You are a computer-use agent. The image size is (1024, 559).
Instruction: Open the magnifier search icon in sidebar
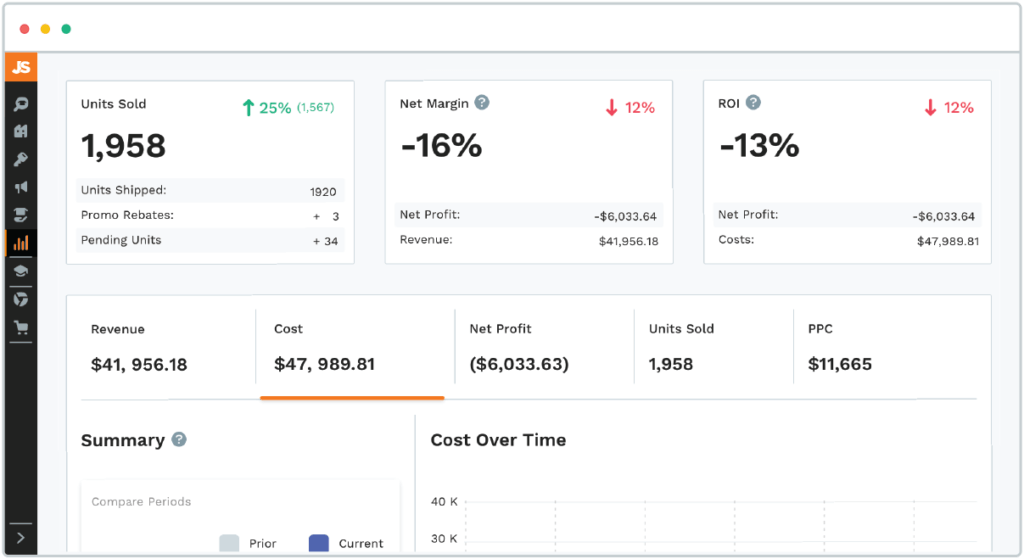coord(21,104)
